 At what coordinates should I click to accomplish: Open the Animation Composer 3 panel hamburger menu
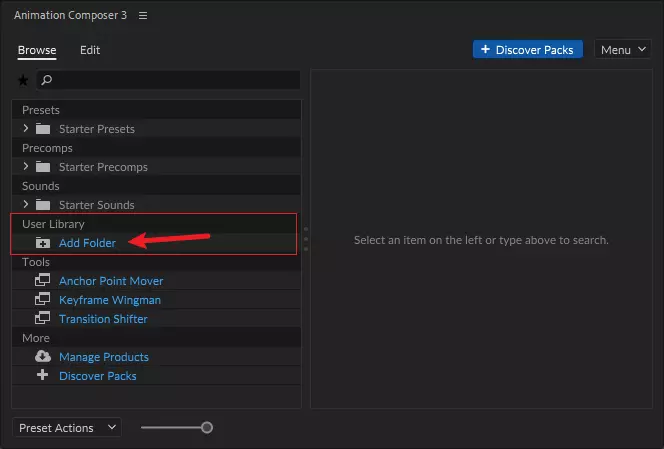coord(143,16)
